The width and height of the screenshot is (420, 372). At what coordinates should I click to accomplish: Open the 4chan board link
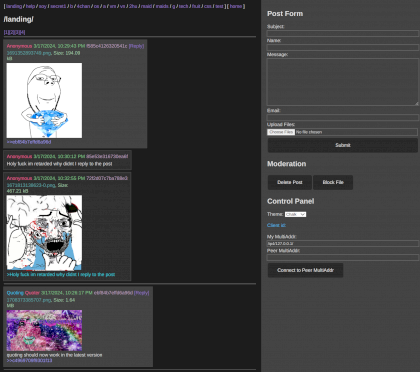coord(83,6)
